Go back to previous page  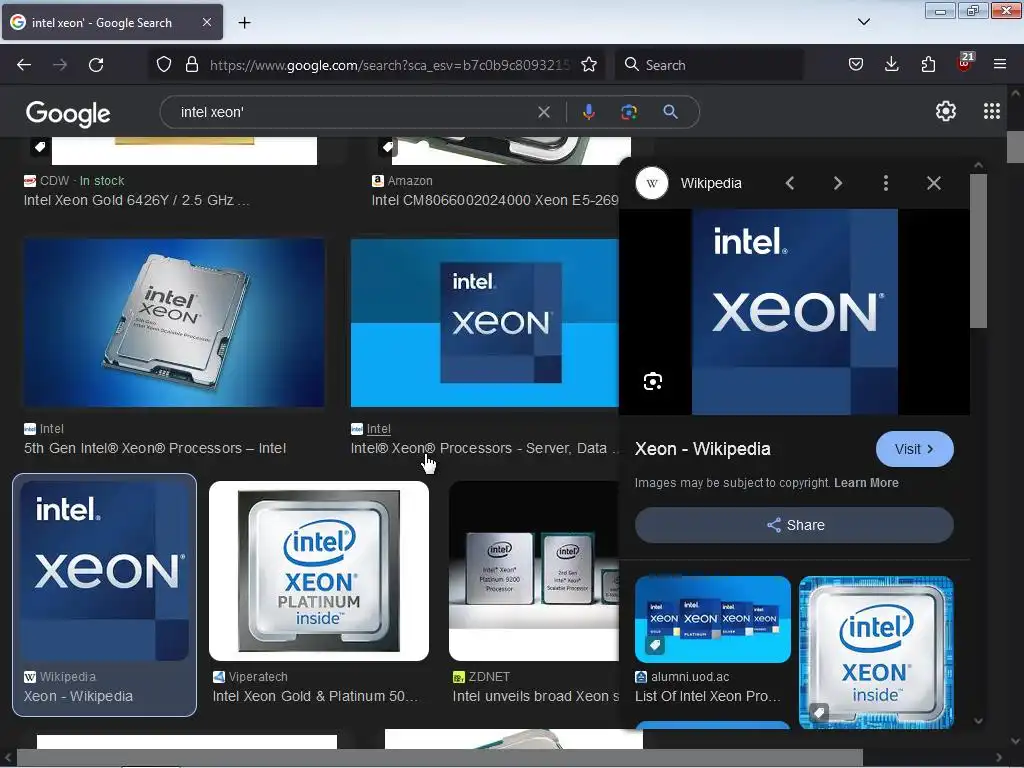coord(24,65)
